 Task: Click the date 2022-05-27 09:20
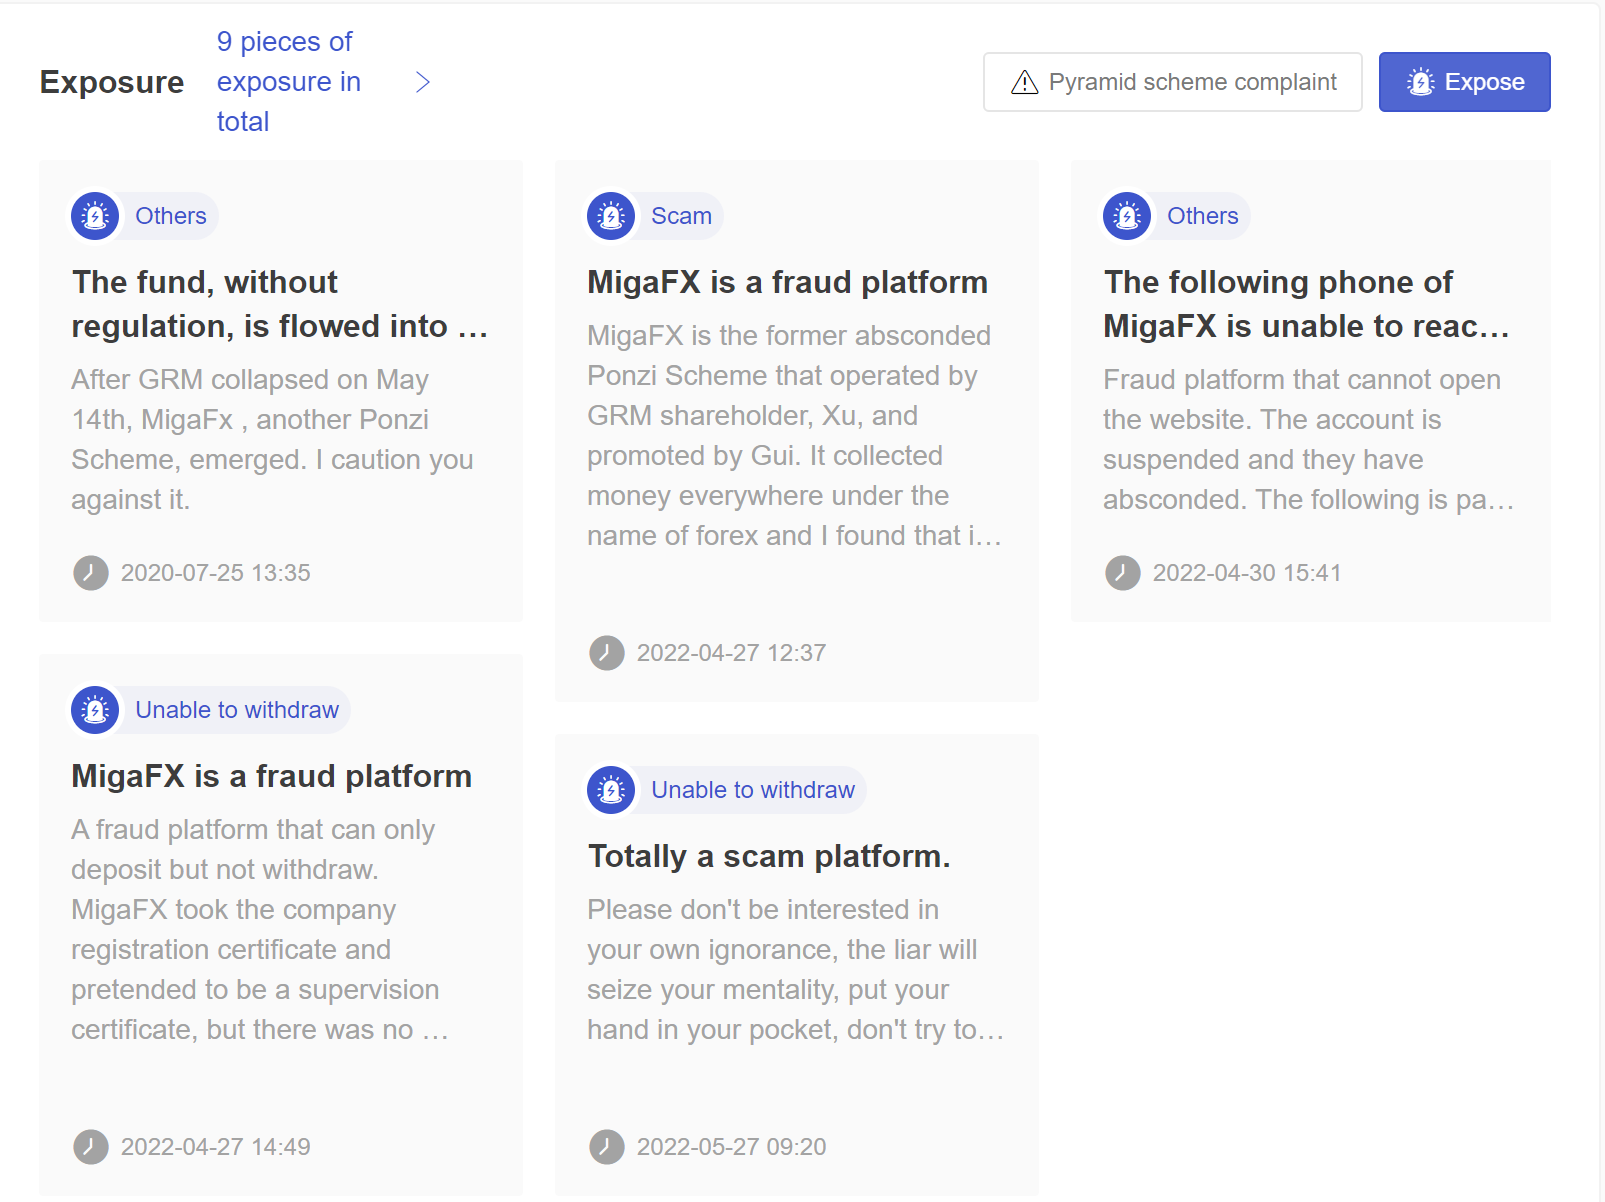pos(732,1147)
